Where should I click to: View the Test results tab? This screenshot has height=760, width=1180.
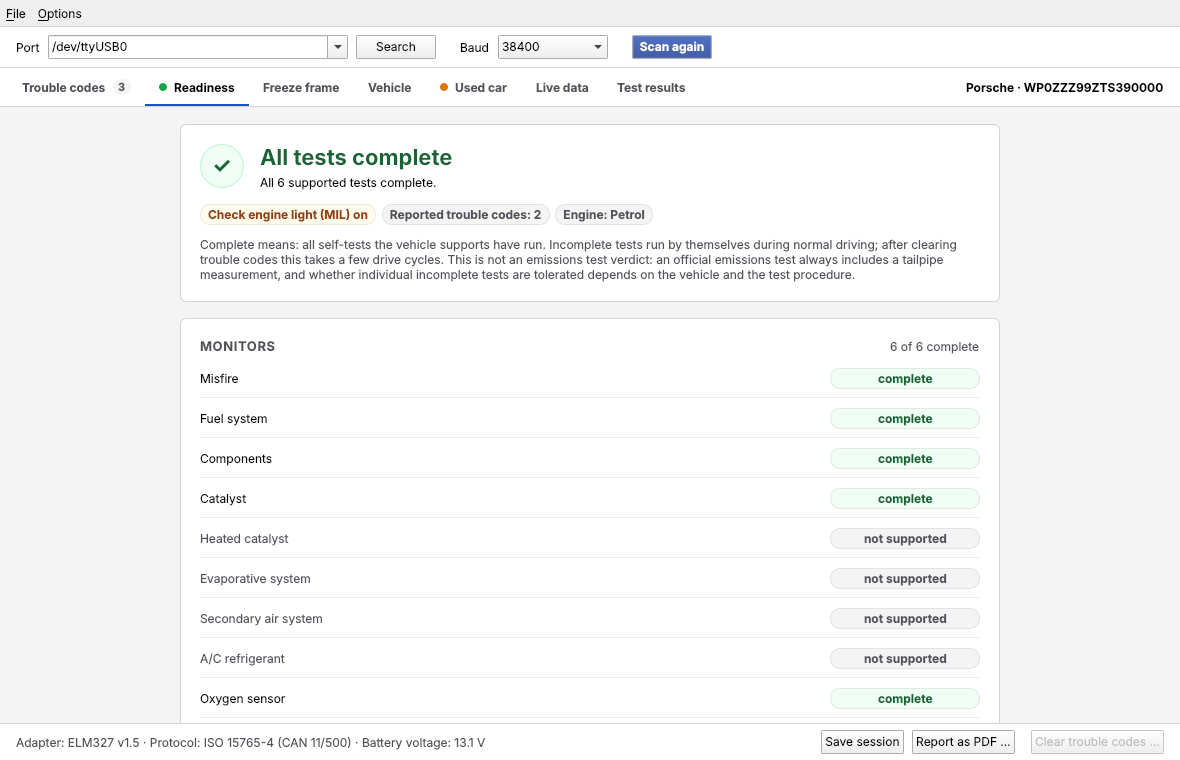651,87
